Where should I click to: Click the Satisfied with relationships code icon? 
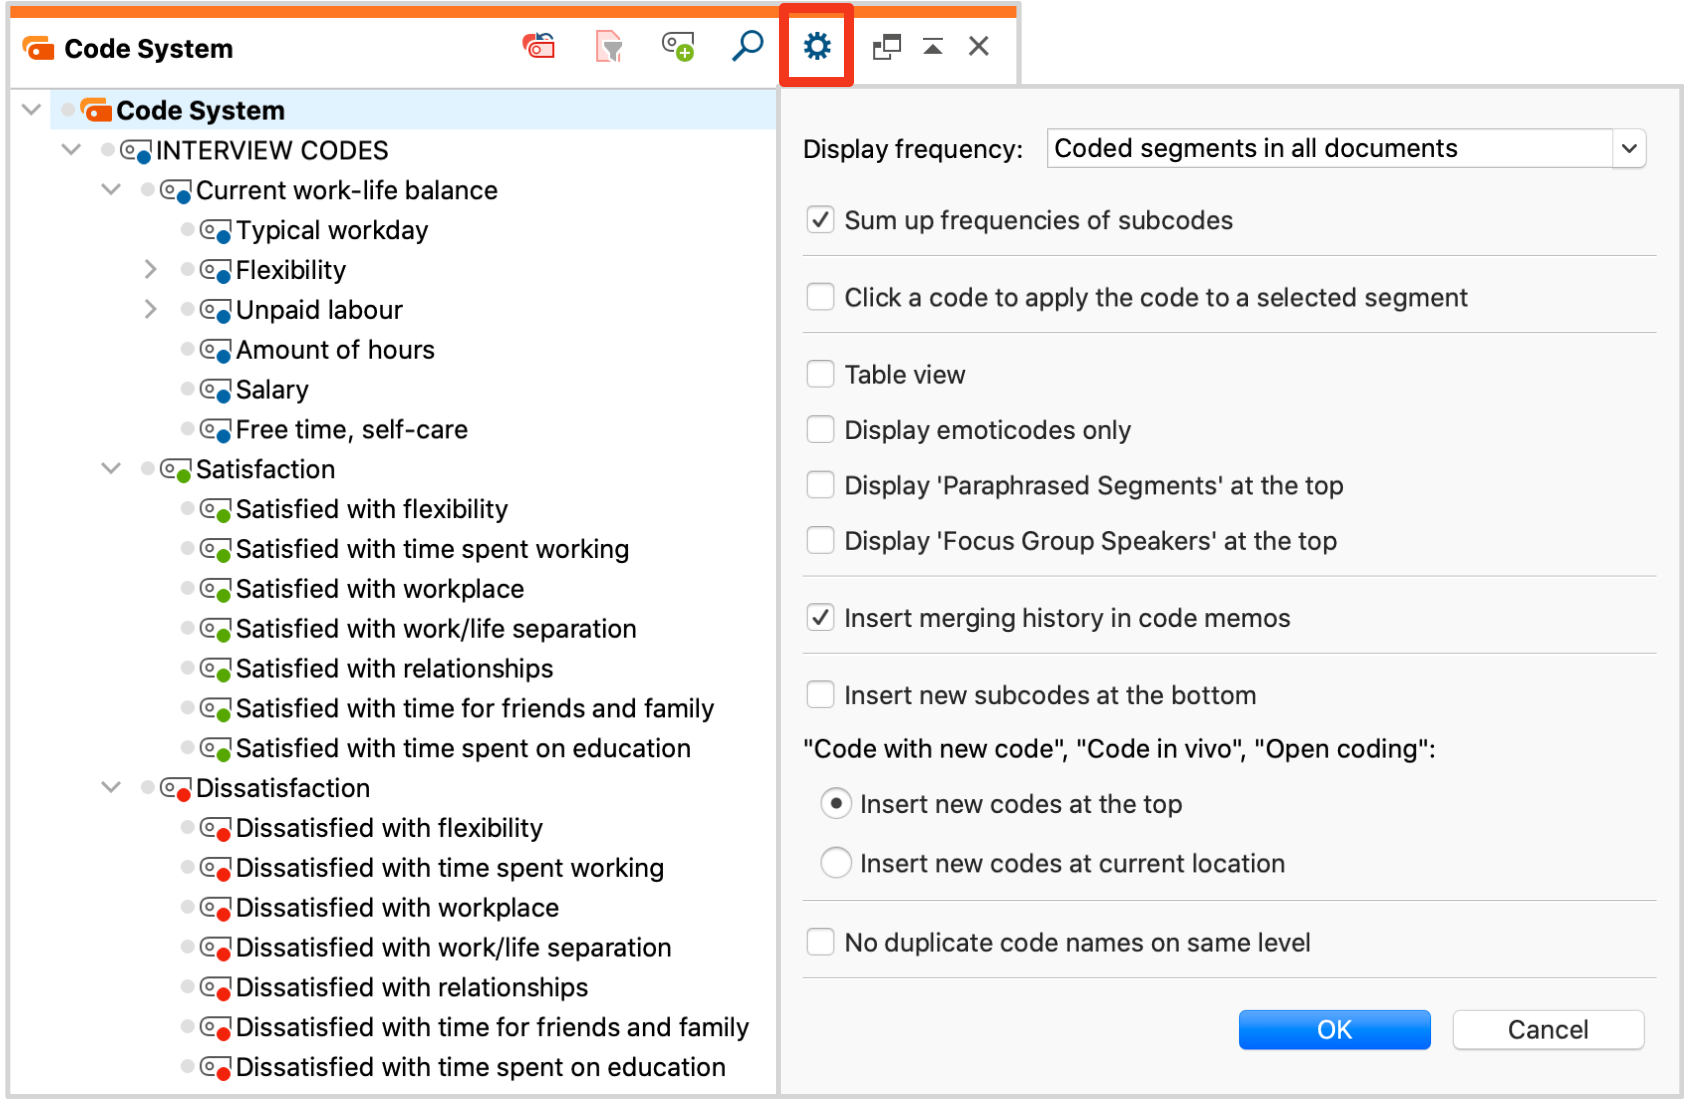[216, 669]
